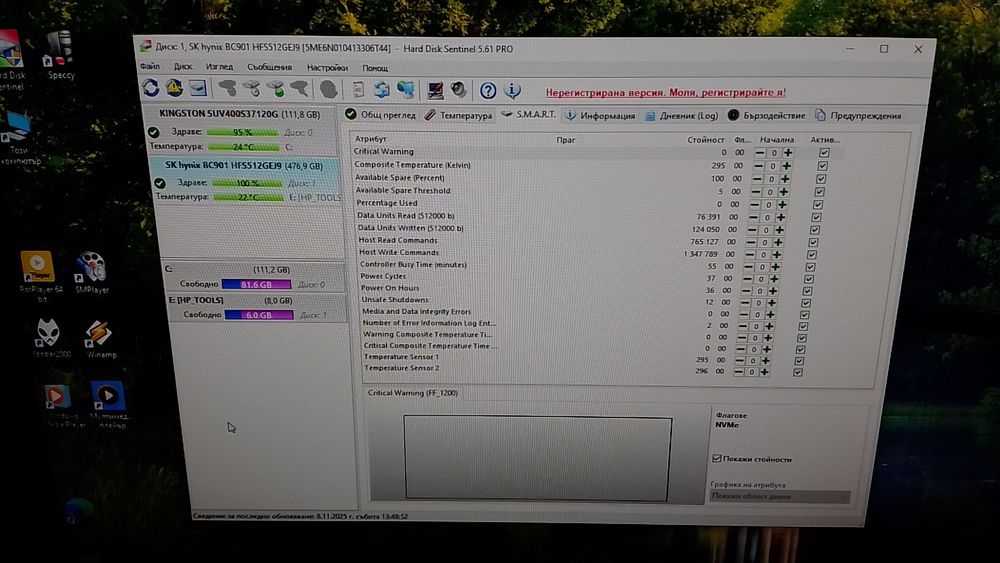Image resolution: width=1000 pixels, height=563 pixels.
Task: Click the hard disk picture toolbar icon
Action: click(198, 88)
